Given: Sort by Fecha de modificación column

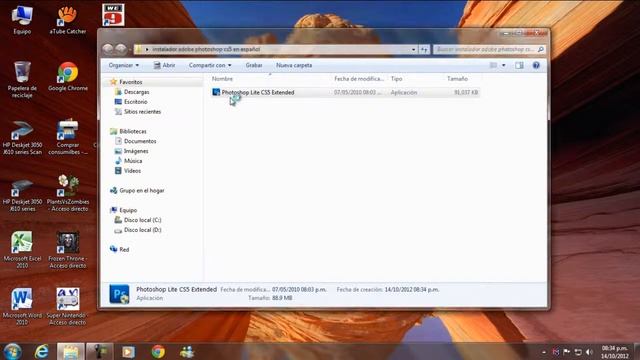Looking at the screenshot, I should pos(359,79).
